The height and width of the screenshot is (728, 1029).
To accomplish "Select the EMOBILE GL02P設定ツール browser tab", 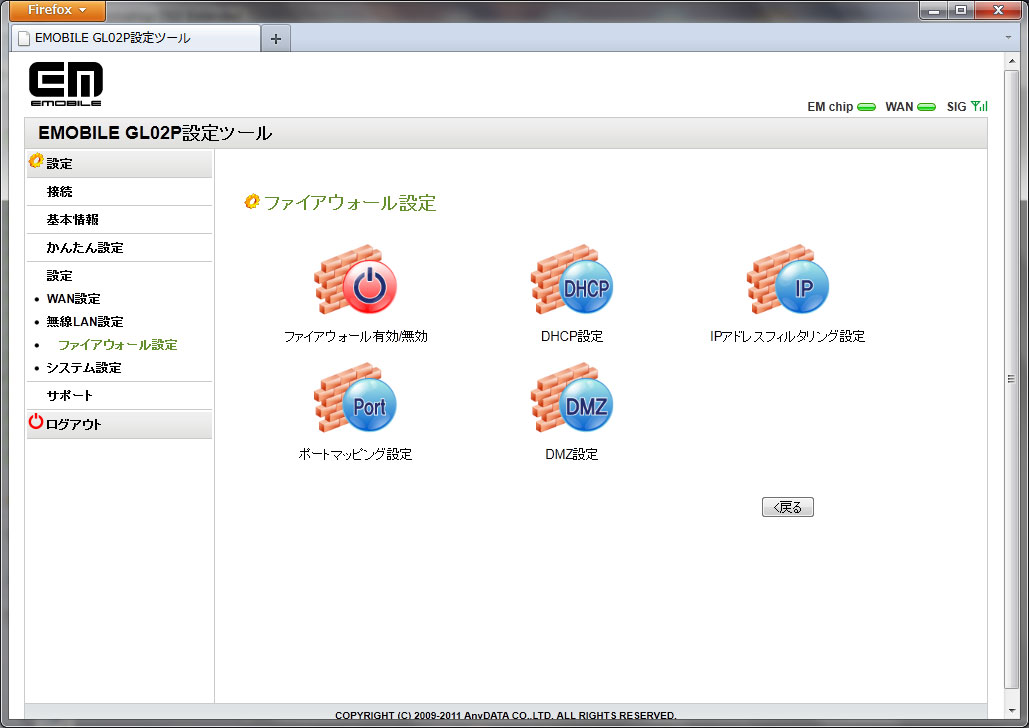I will 136,38.
